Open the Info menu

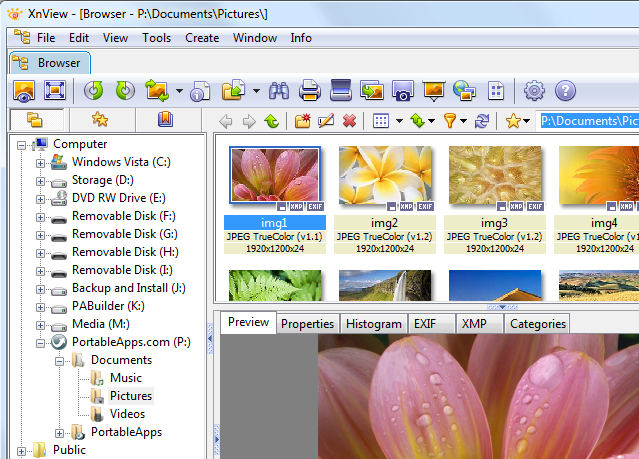click(301, 38)
